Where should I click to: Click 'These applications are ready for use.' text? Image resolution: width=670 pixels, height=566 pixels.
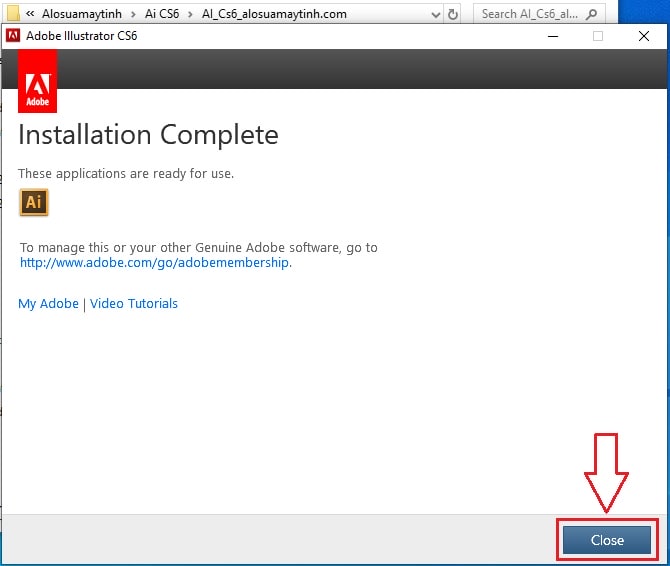point(126,173)
